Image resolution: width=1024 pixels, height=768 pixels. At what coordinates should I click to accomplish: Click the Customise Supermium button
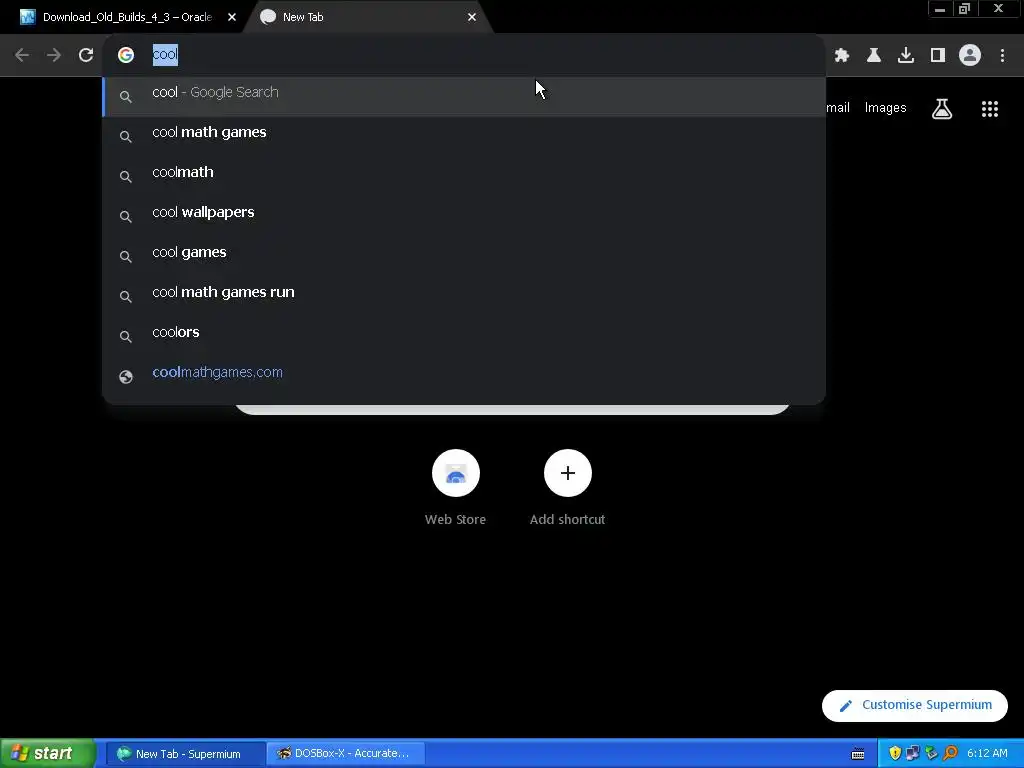click(x=914, y=705)
